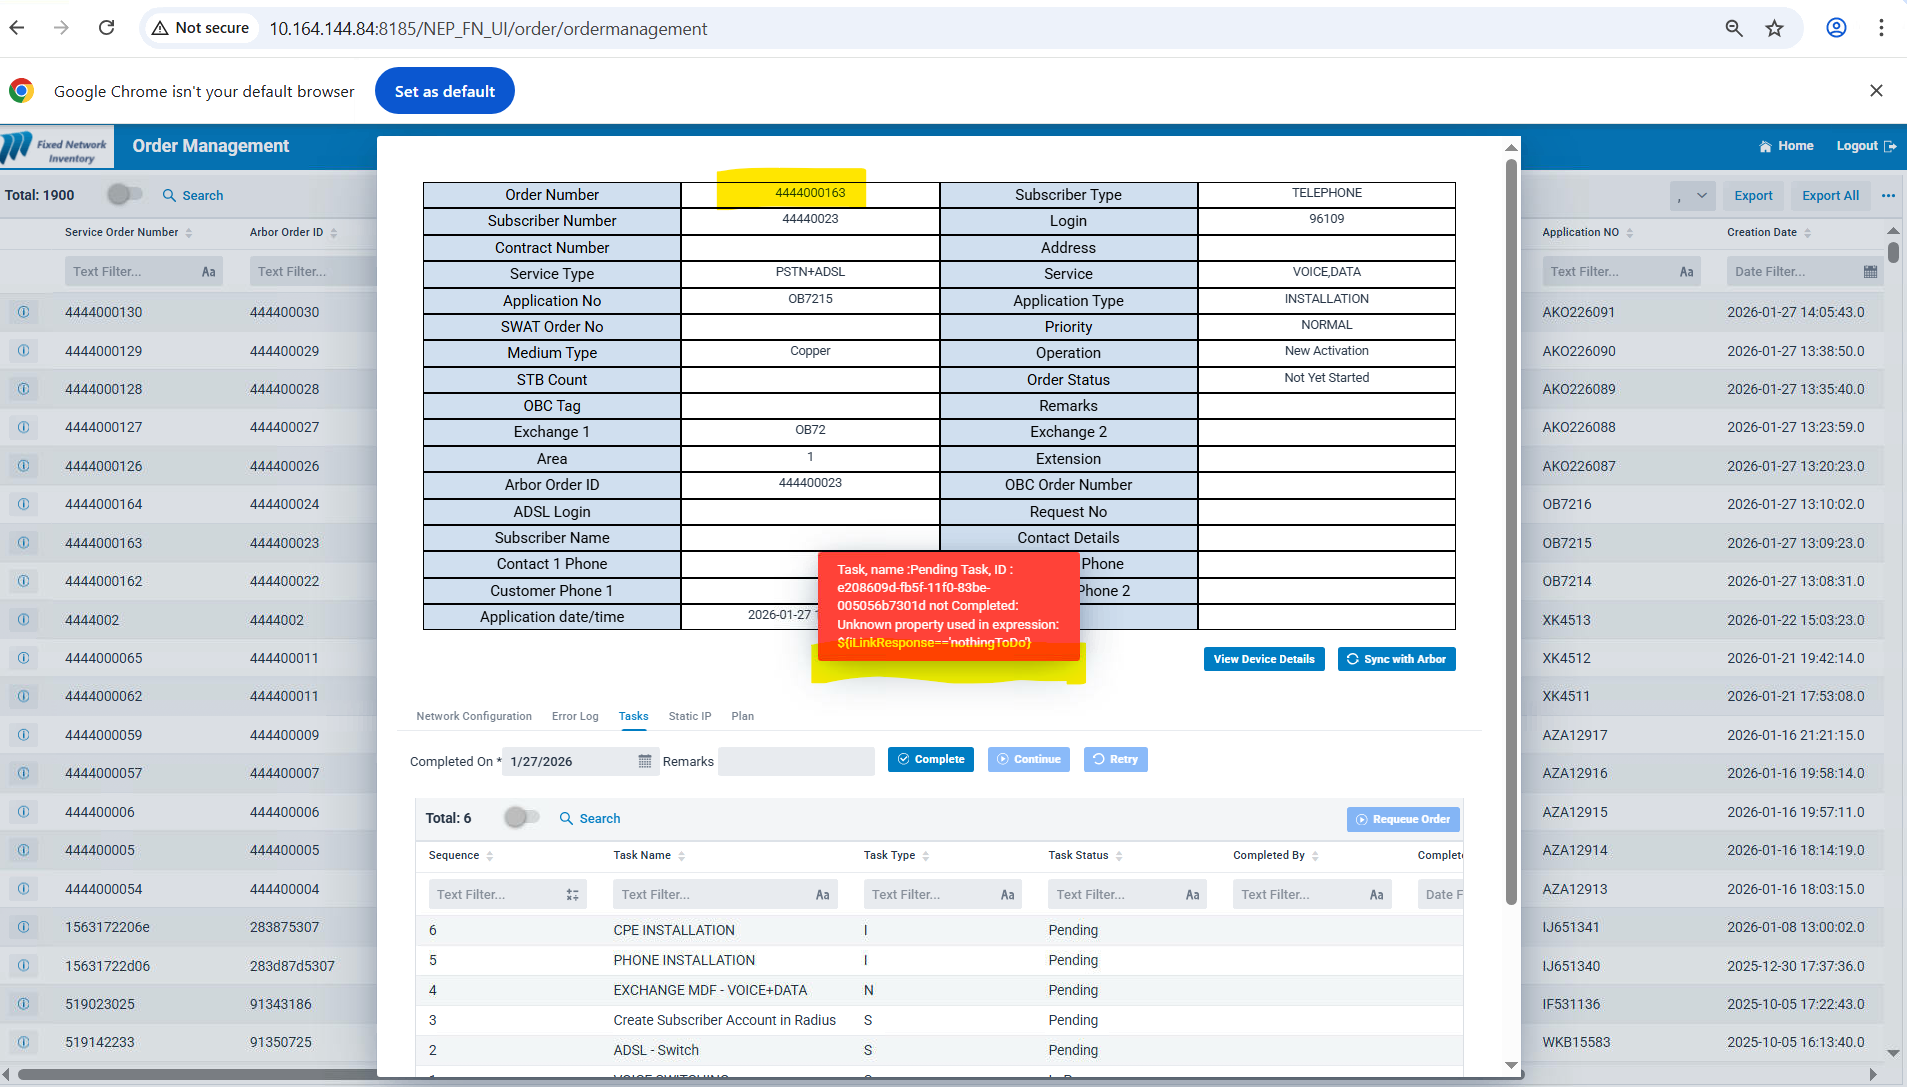This screenshot has height=1087, width=1907.
Task: Click the Creation Date filter calendar icon
Action: [x=1870, y=272]
